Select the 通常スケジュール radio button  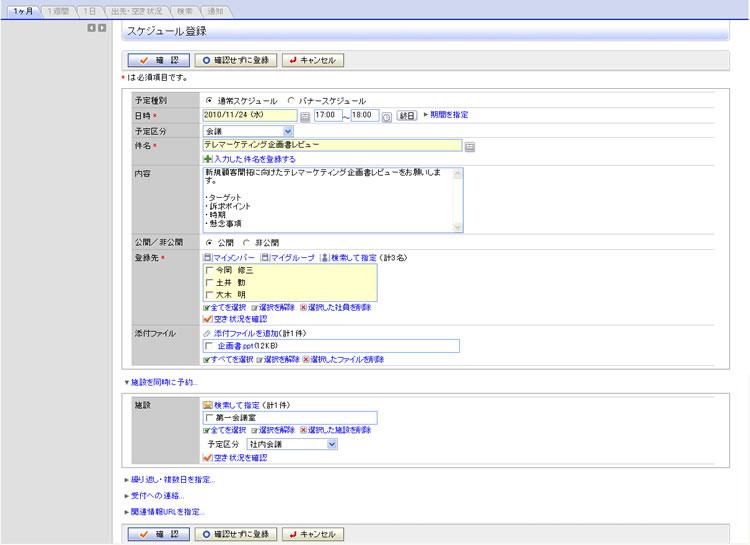(209, 100)
